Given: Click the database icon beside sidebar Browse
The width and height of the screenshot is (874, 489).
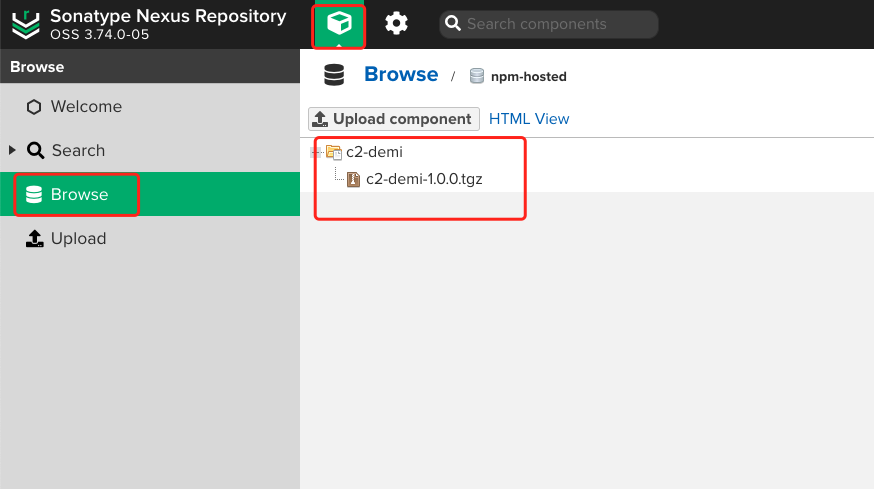Looking at the screenshot, I should [x=34, y=194].
